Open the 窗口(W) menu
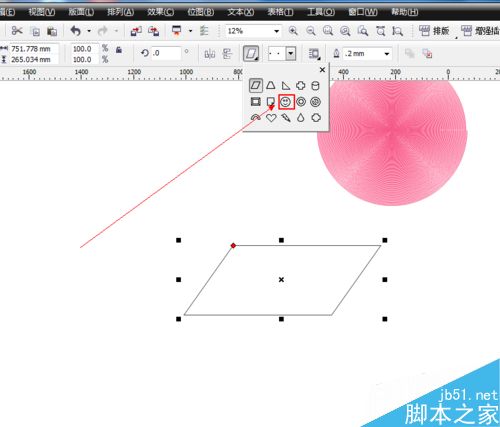 (363, 12)
